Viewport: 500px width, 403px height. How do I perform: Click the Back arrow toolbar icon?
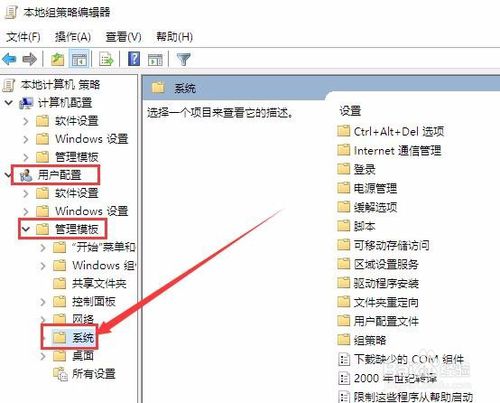click(x=9, y=59)
